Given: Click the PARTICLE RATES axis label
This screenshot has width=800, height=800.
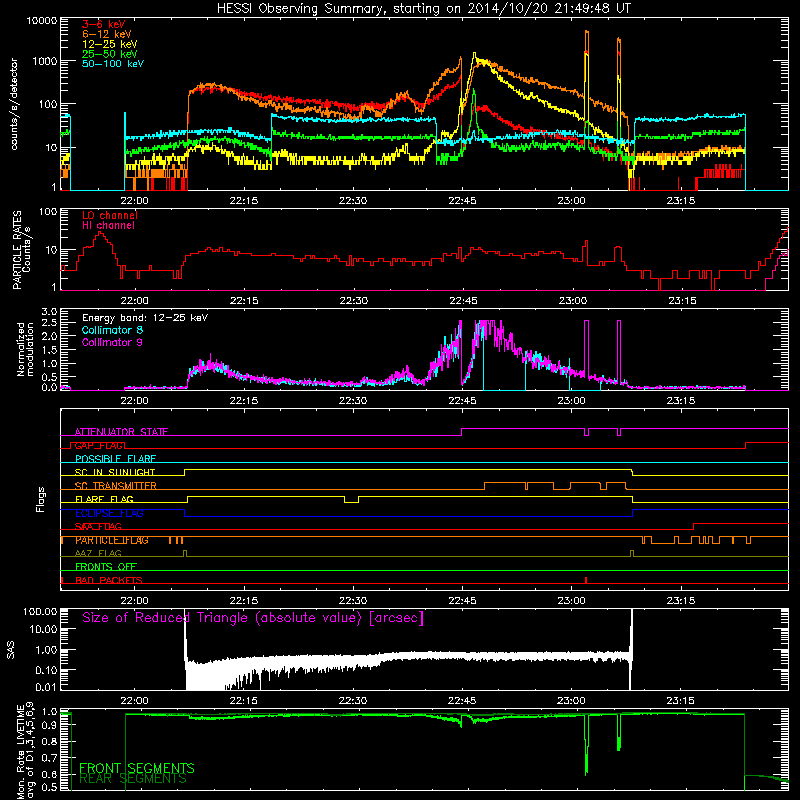Looking at the screenshot, I should click(17, 250).
